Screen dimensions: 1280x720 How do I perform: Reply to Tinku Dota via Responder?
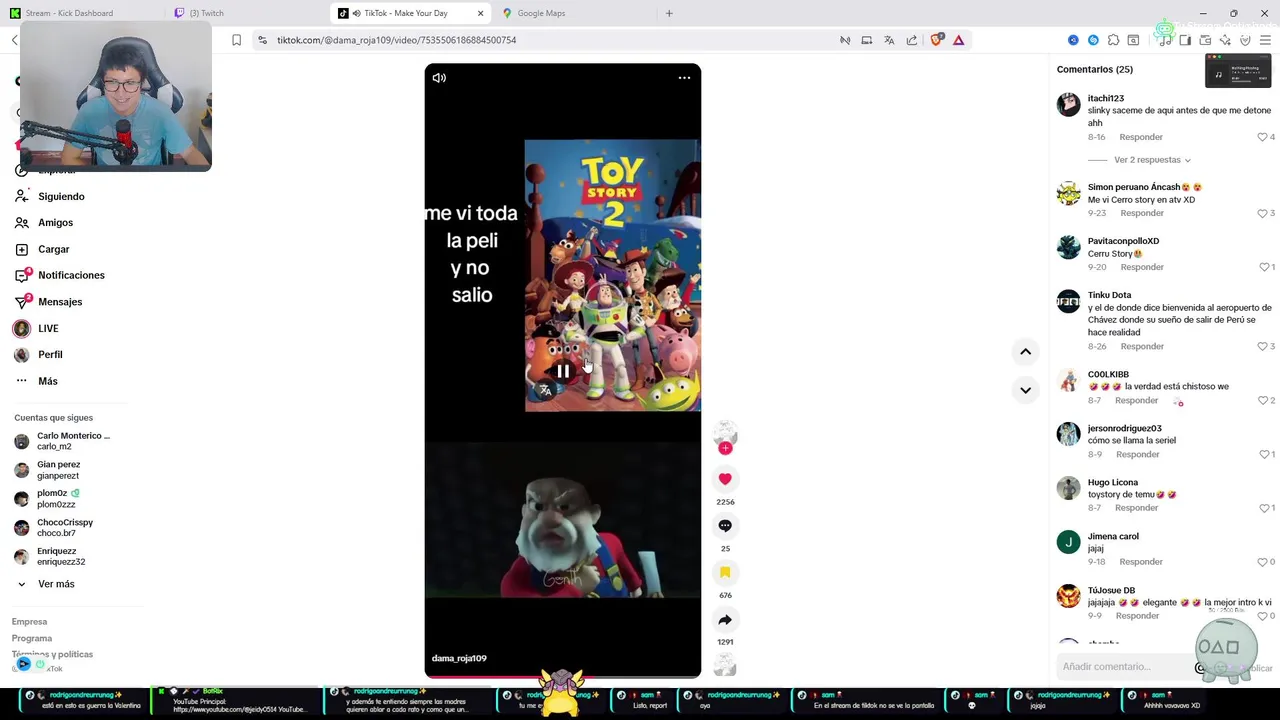pyautogui.click(x=1142, y=346)
